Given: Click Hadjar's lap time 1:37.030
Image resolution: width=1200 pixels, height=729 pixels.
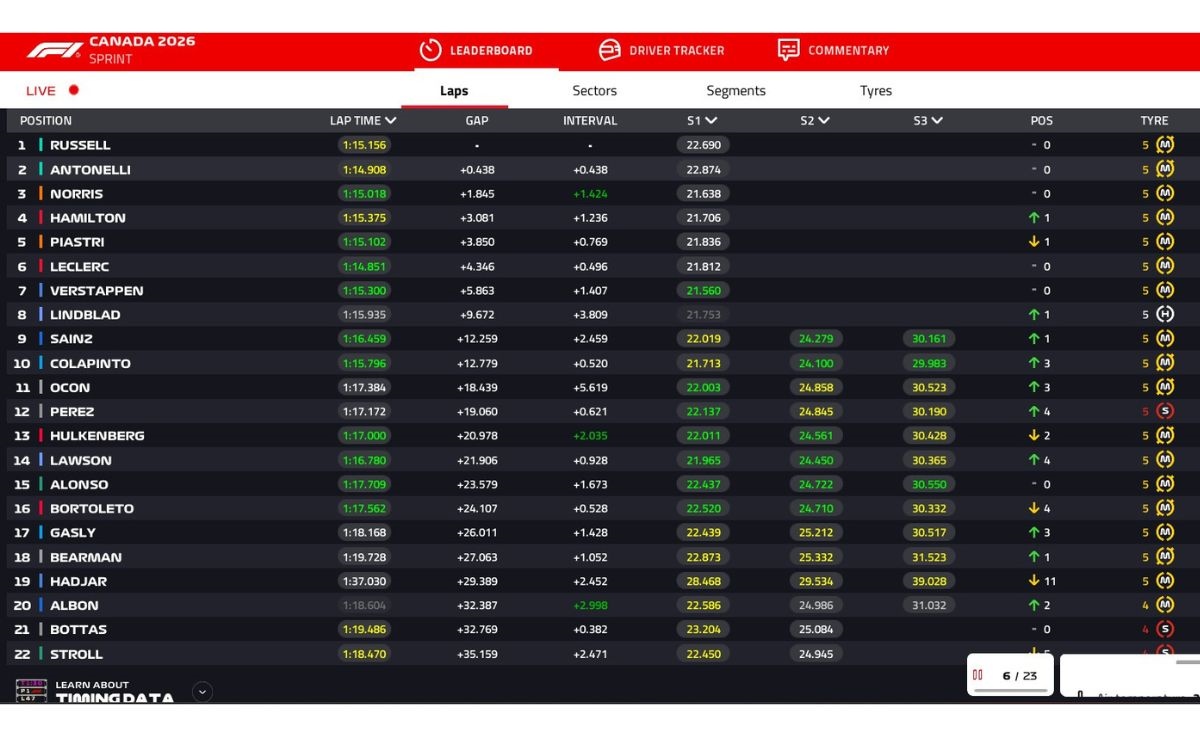Looking at the screenshot, I should (x=363, y=581).
